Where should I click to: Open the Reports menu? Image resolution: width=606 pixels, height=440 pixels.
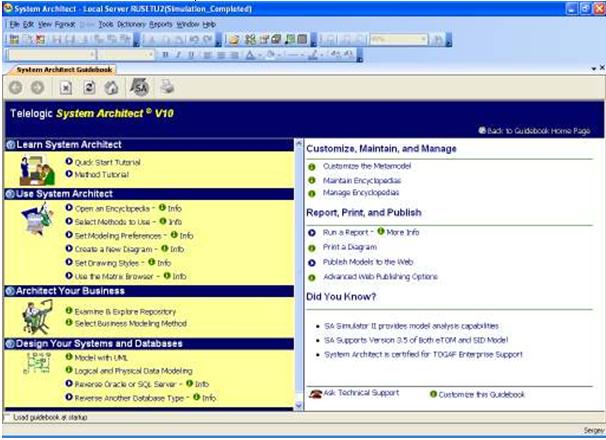coord(161,24)
